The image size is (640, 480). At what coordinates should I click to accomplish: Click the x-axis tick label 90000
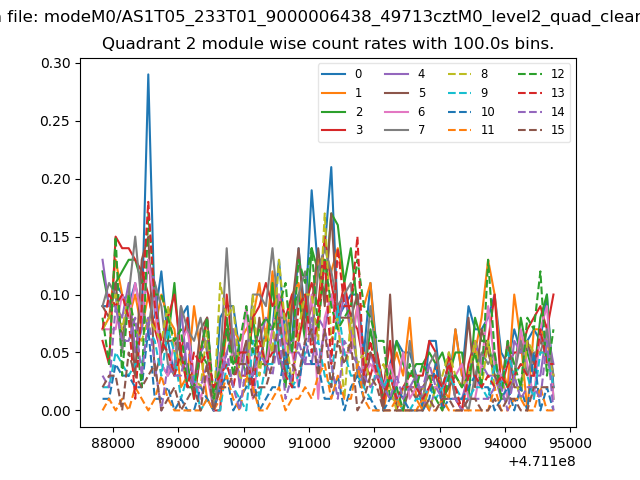244,443
